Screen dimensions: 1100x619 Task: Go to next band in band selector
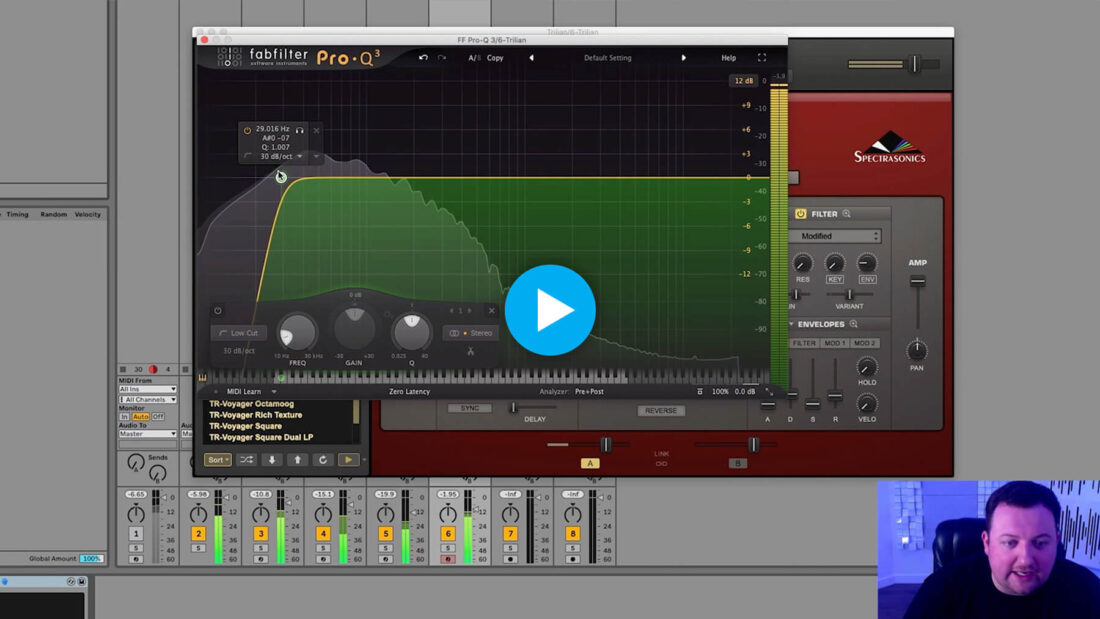[x=469, y=310]
